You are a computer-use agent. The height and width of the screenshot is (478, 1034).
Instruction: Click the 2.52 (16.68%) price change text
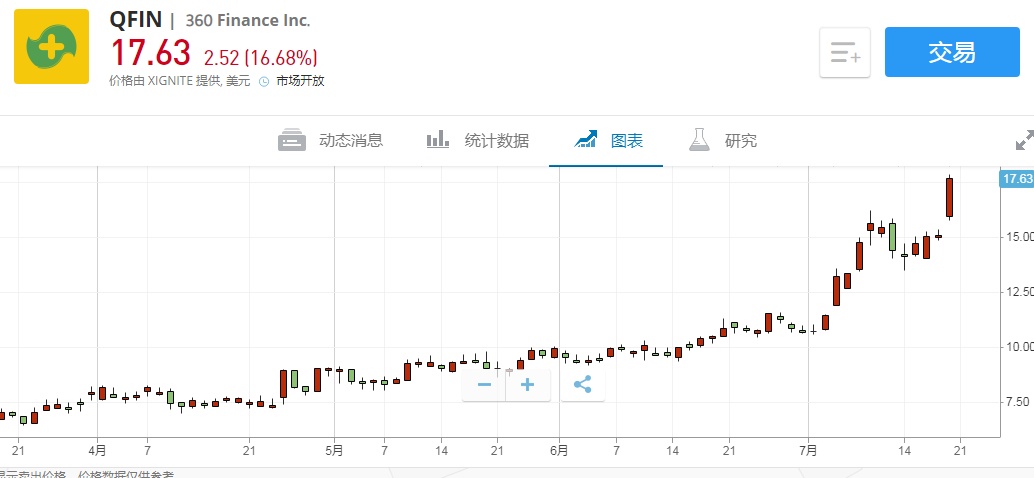(261, 56)
